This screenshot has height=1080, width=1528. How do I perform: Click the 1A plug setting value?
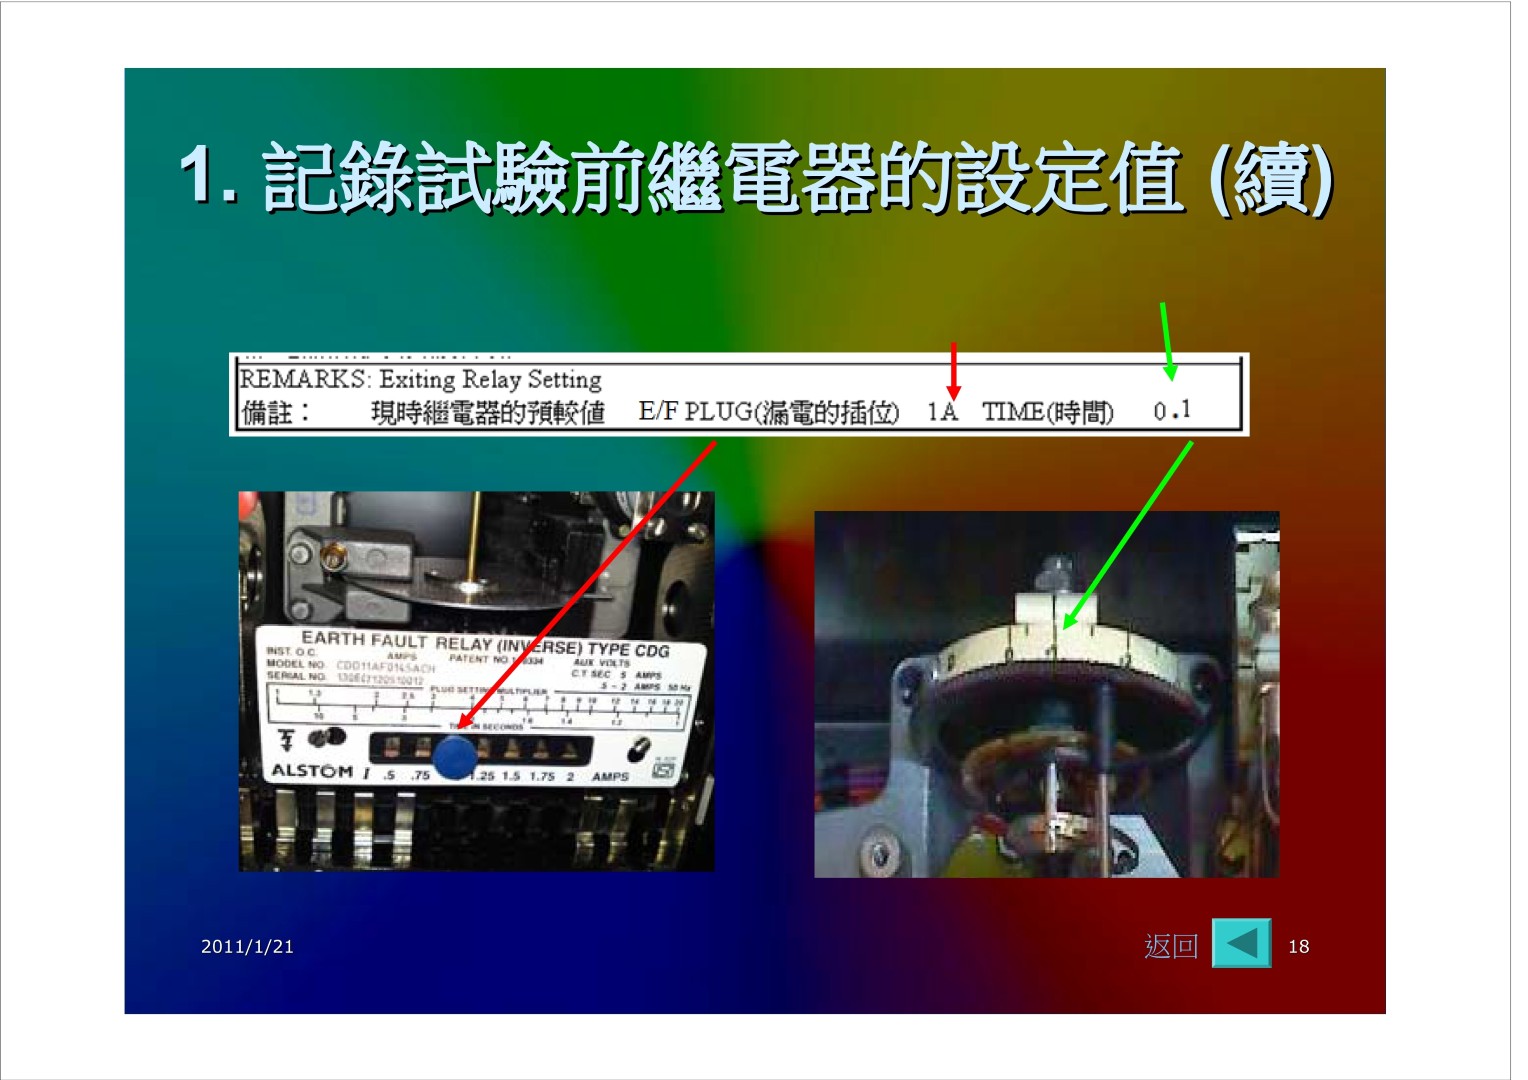coord(941,412)
